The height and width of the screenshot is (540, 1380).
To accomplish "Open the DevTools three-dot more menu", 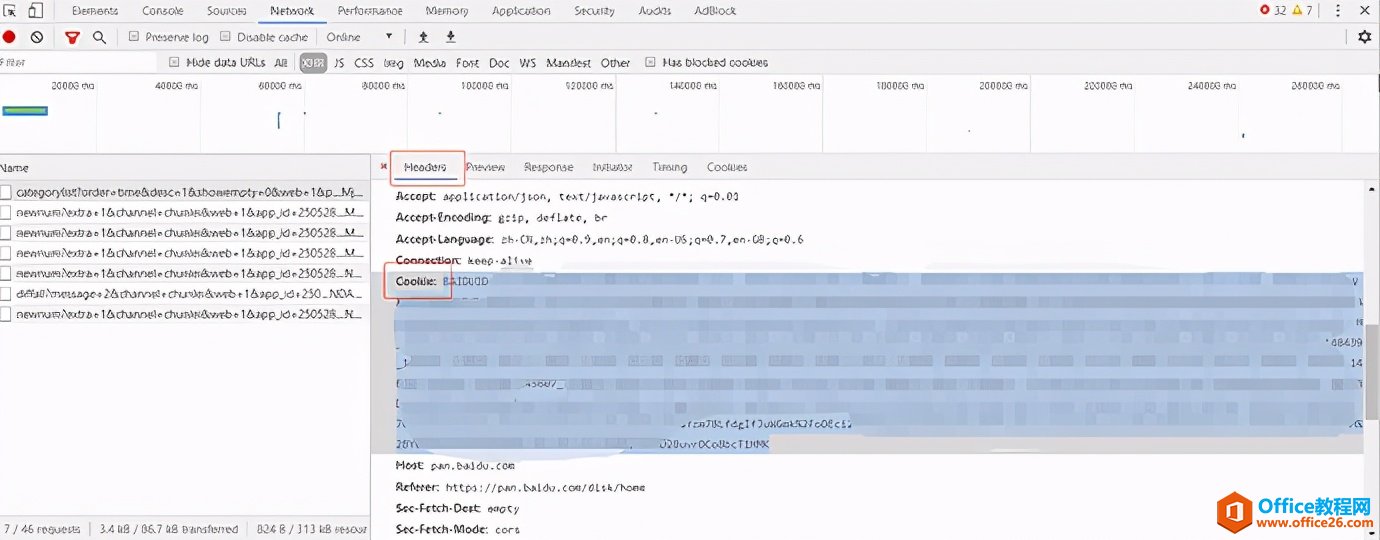I will tap(1338, 11).
